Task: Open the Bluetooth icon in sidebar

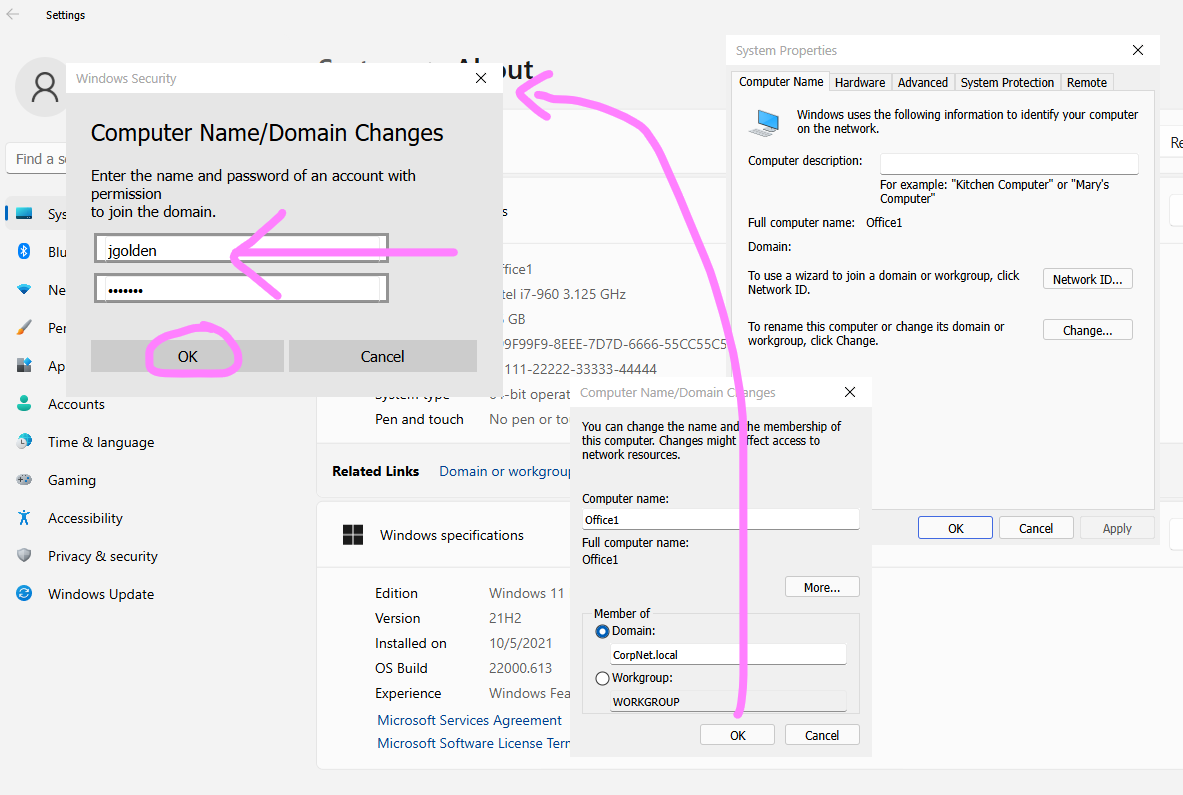Action: coord(24,251)
